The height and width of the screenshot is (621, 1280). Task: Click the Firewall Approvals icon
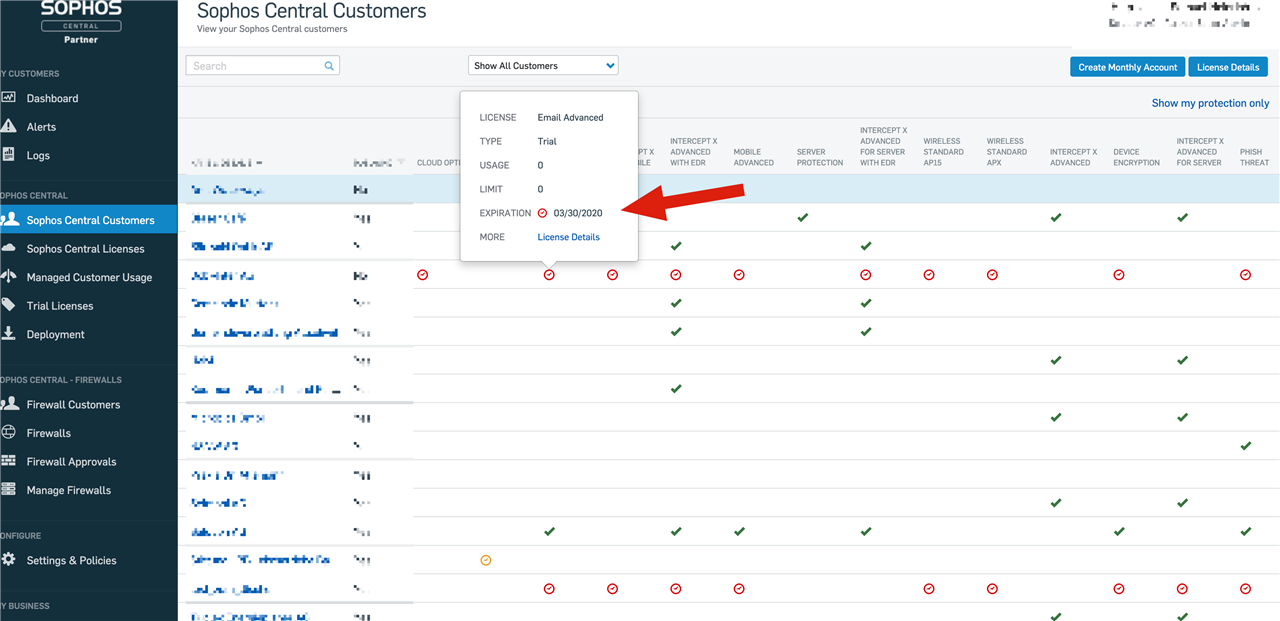click(x=9, y=461)
